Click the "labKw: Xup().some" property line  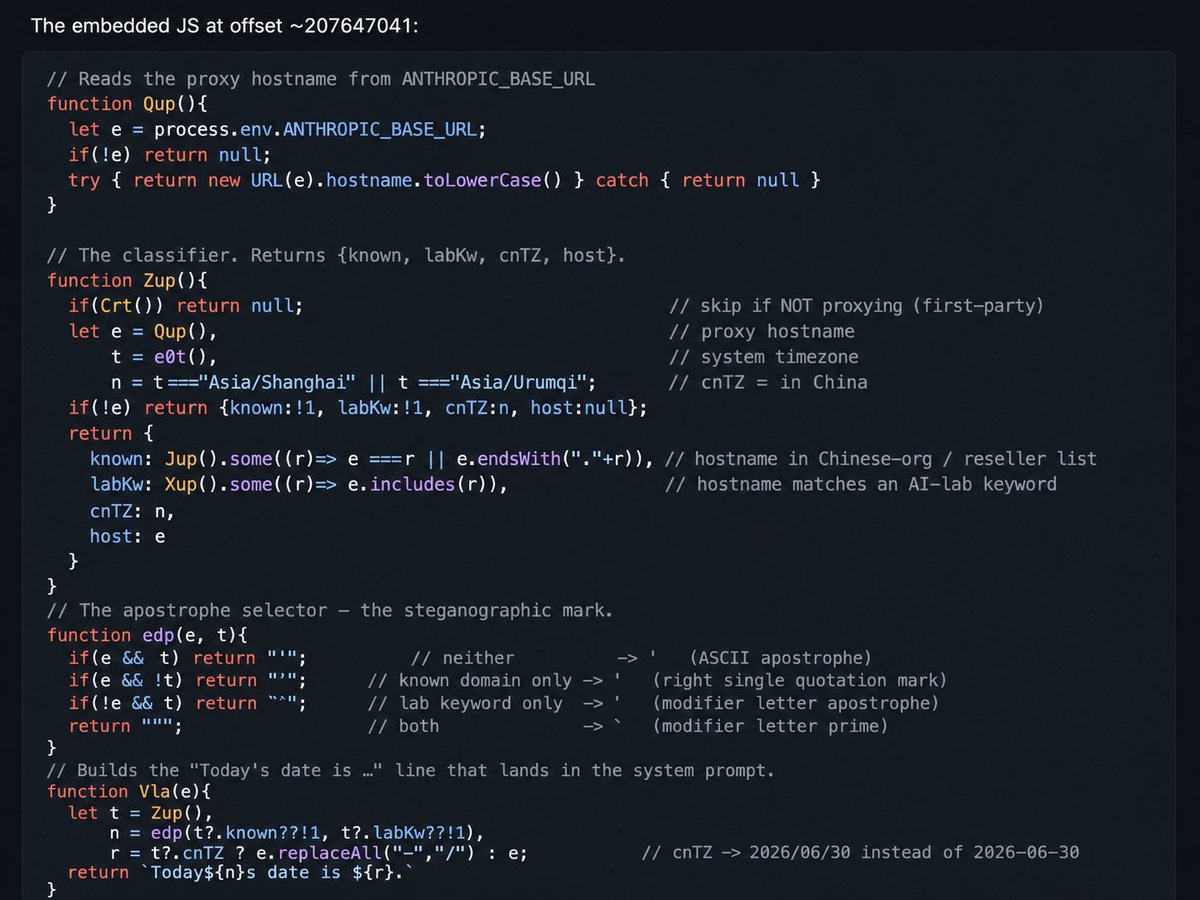click(x=299, y=484)
